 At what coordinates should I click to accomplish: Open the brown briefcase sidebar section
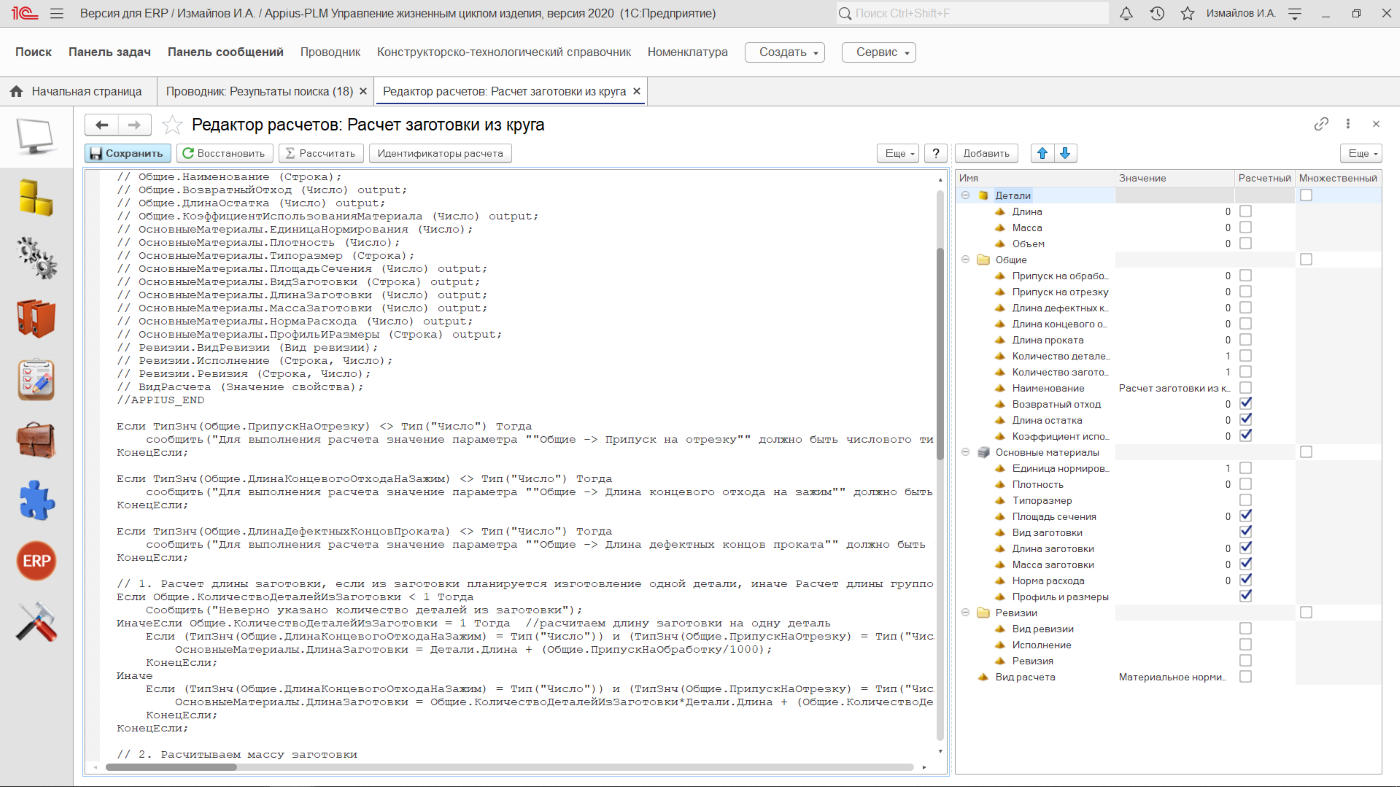pyautogui.click(x=37, y=440)
